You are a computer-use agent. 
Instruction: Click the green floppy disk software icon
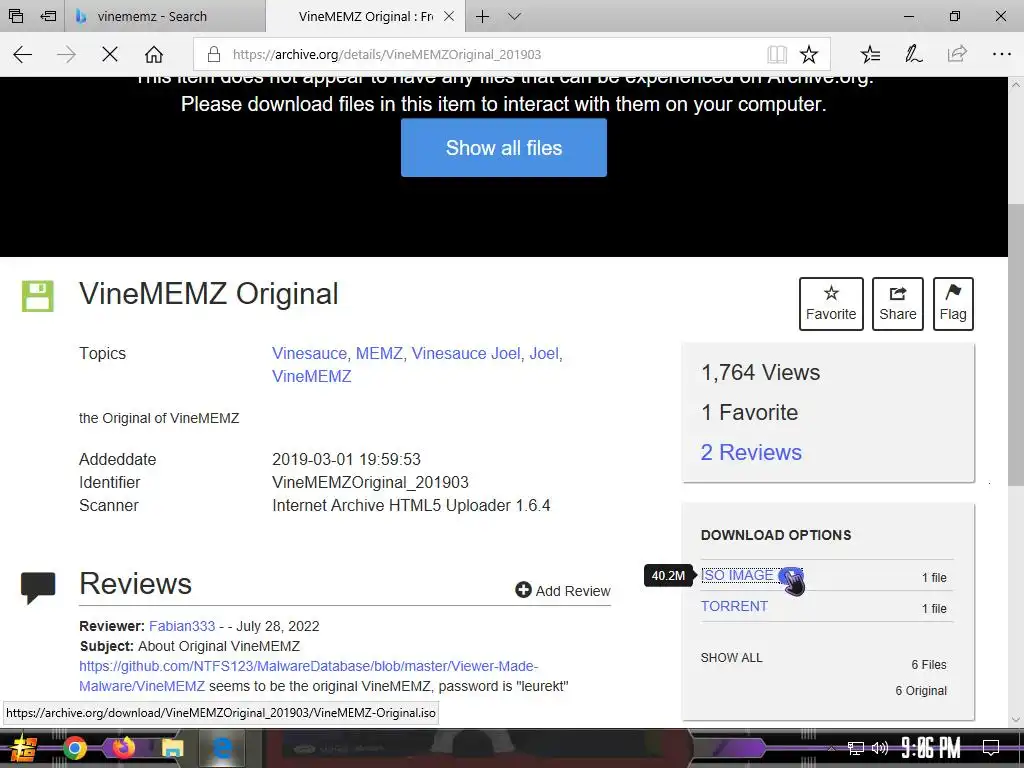coord(37,296)
